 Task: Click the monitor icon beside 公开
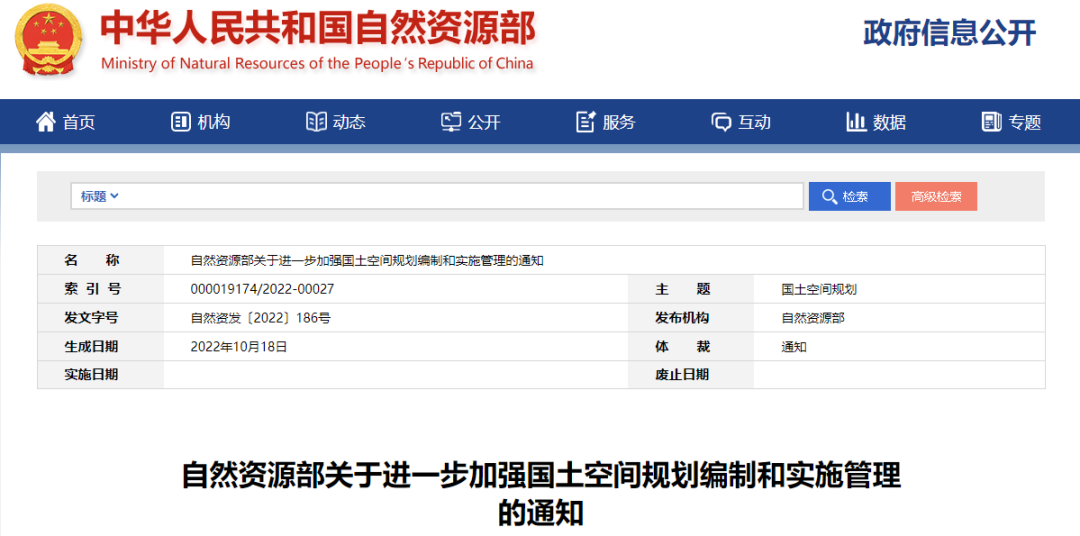coord(452,122)
